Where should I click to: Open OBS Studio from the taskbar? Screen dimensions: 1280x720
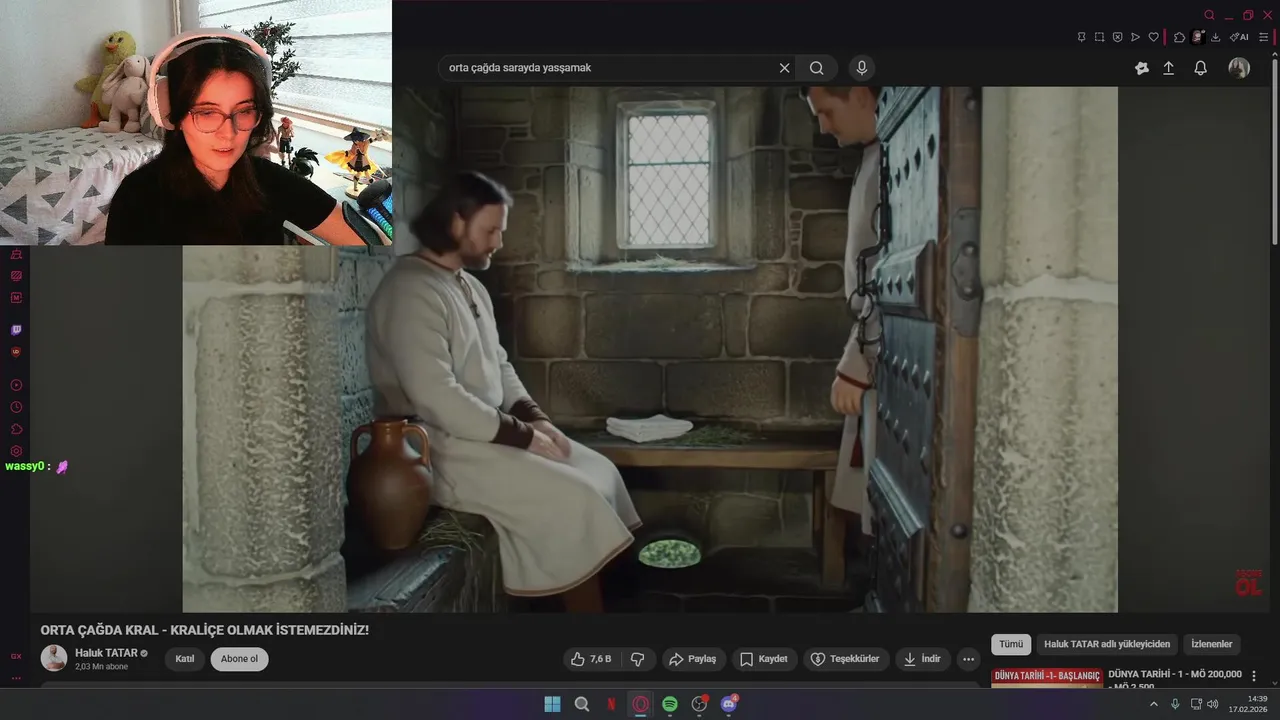[700, 704]
